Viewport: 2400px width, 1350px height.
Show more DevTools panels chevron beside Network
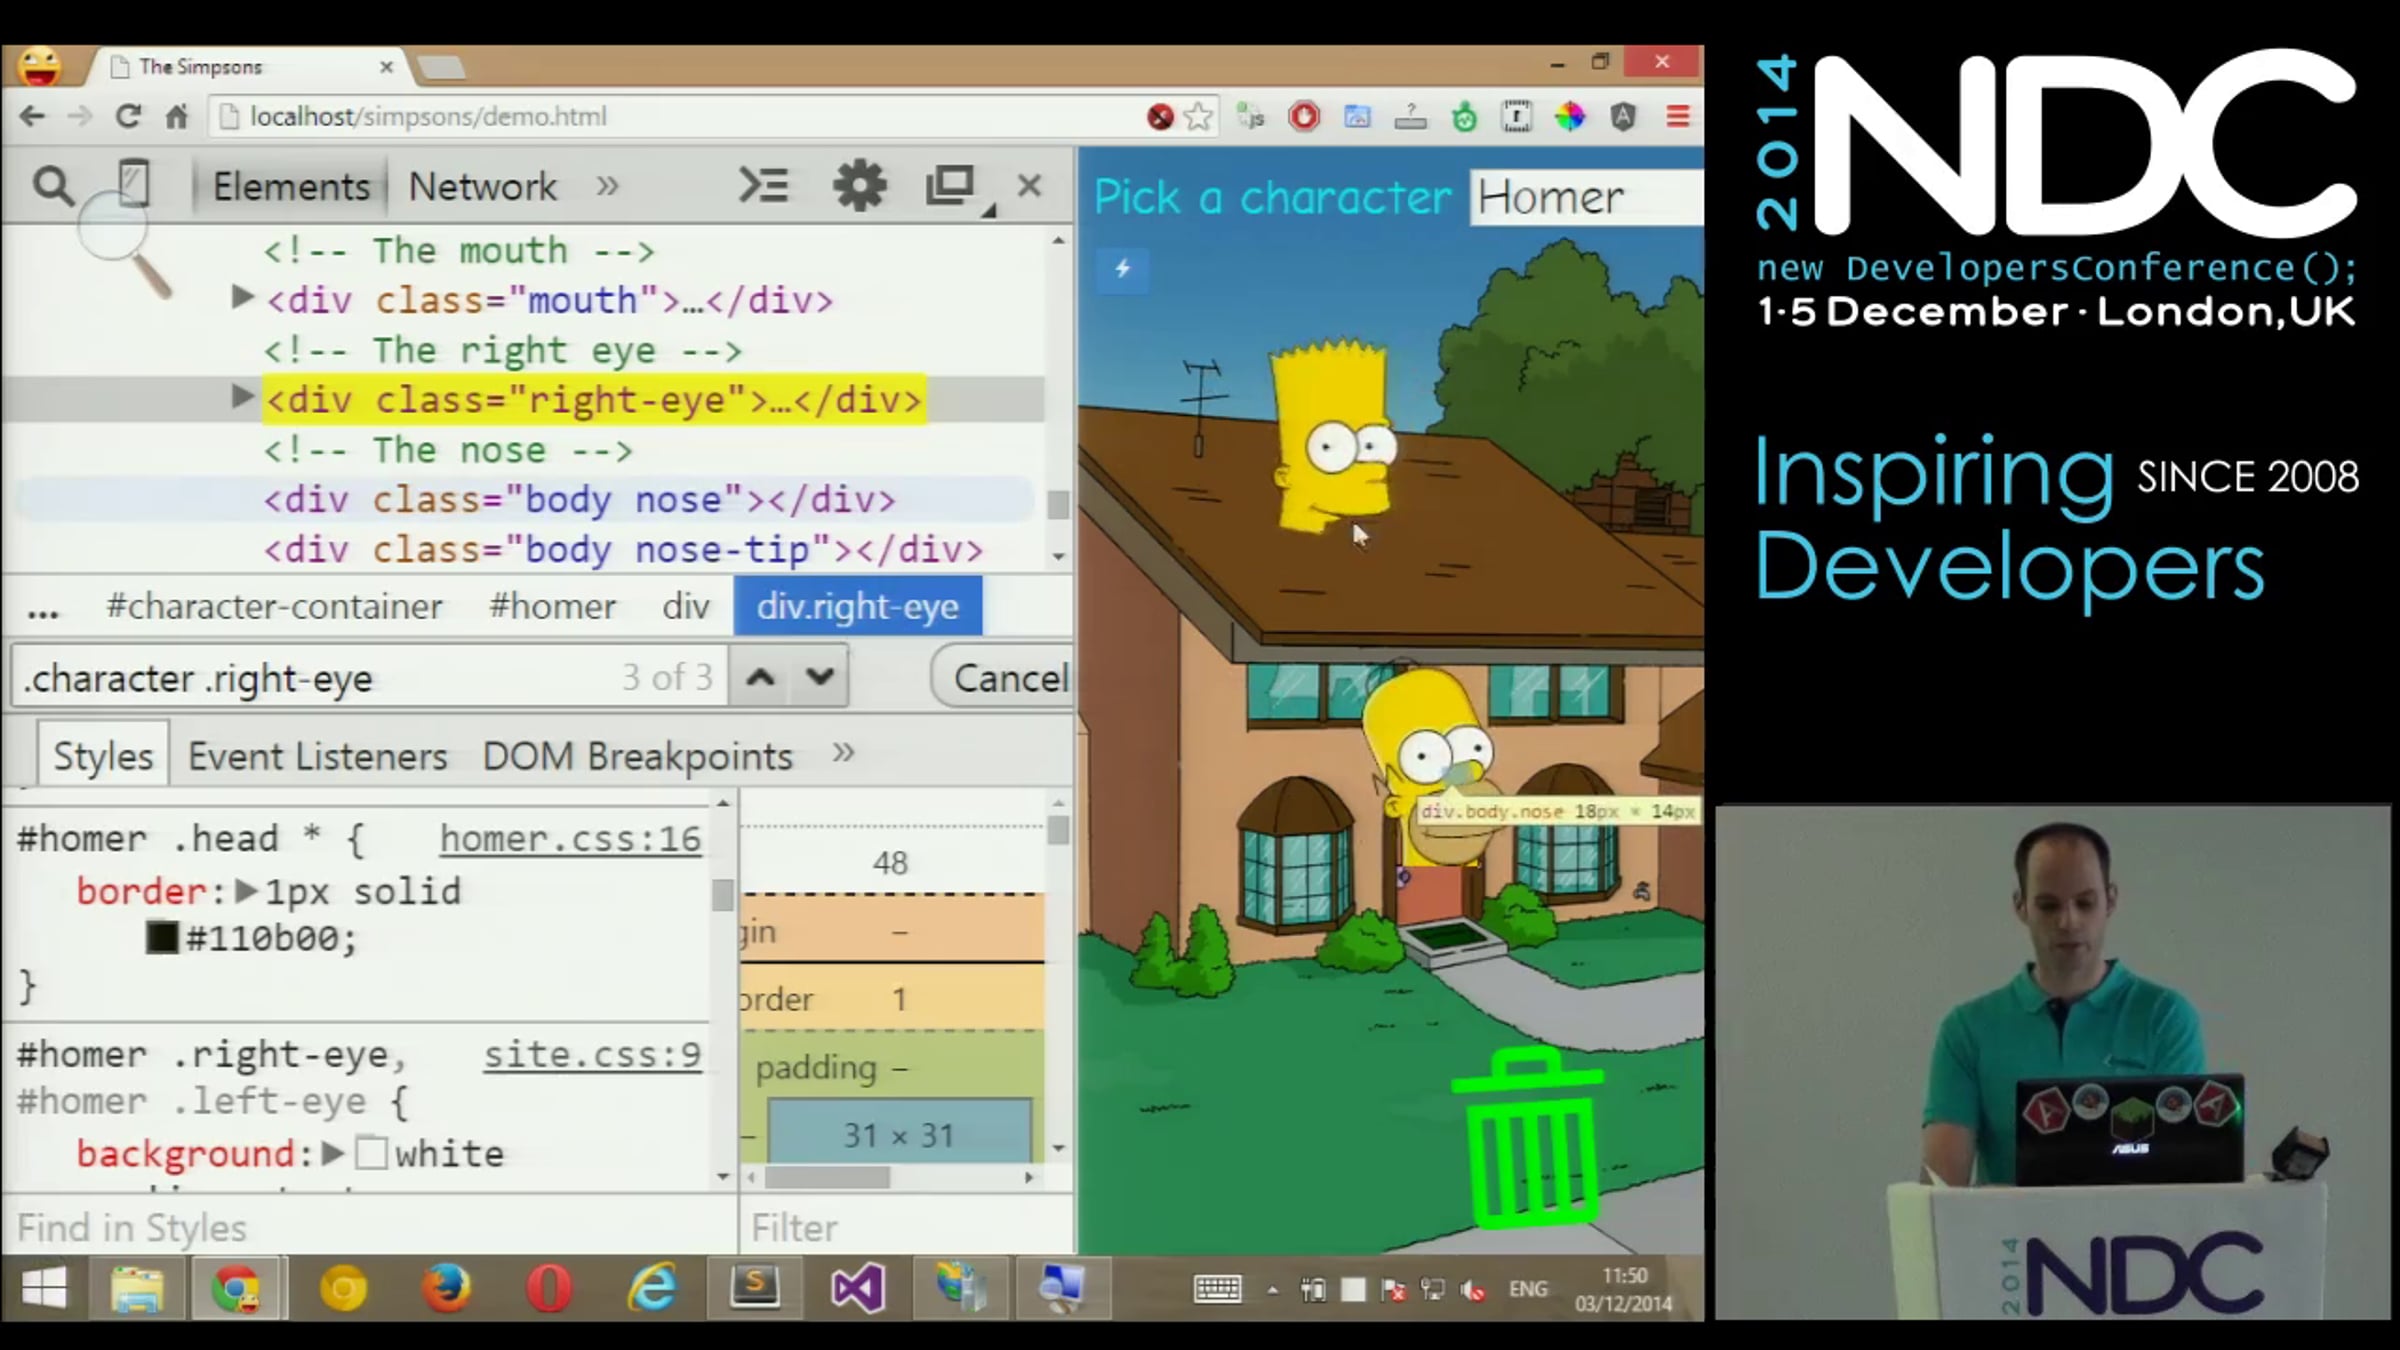point(607,186)
